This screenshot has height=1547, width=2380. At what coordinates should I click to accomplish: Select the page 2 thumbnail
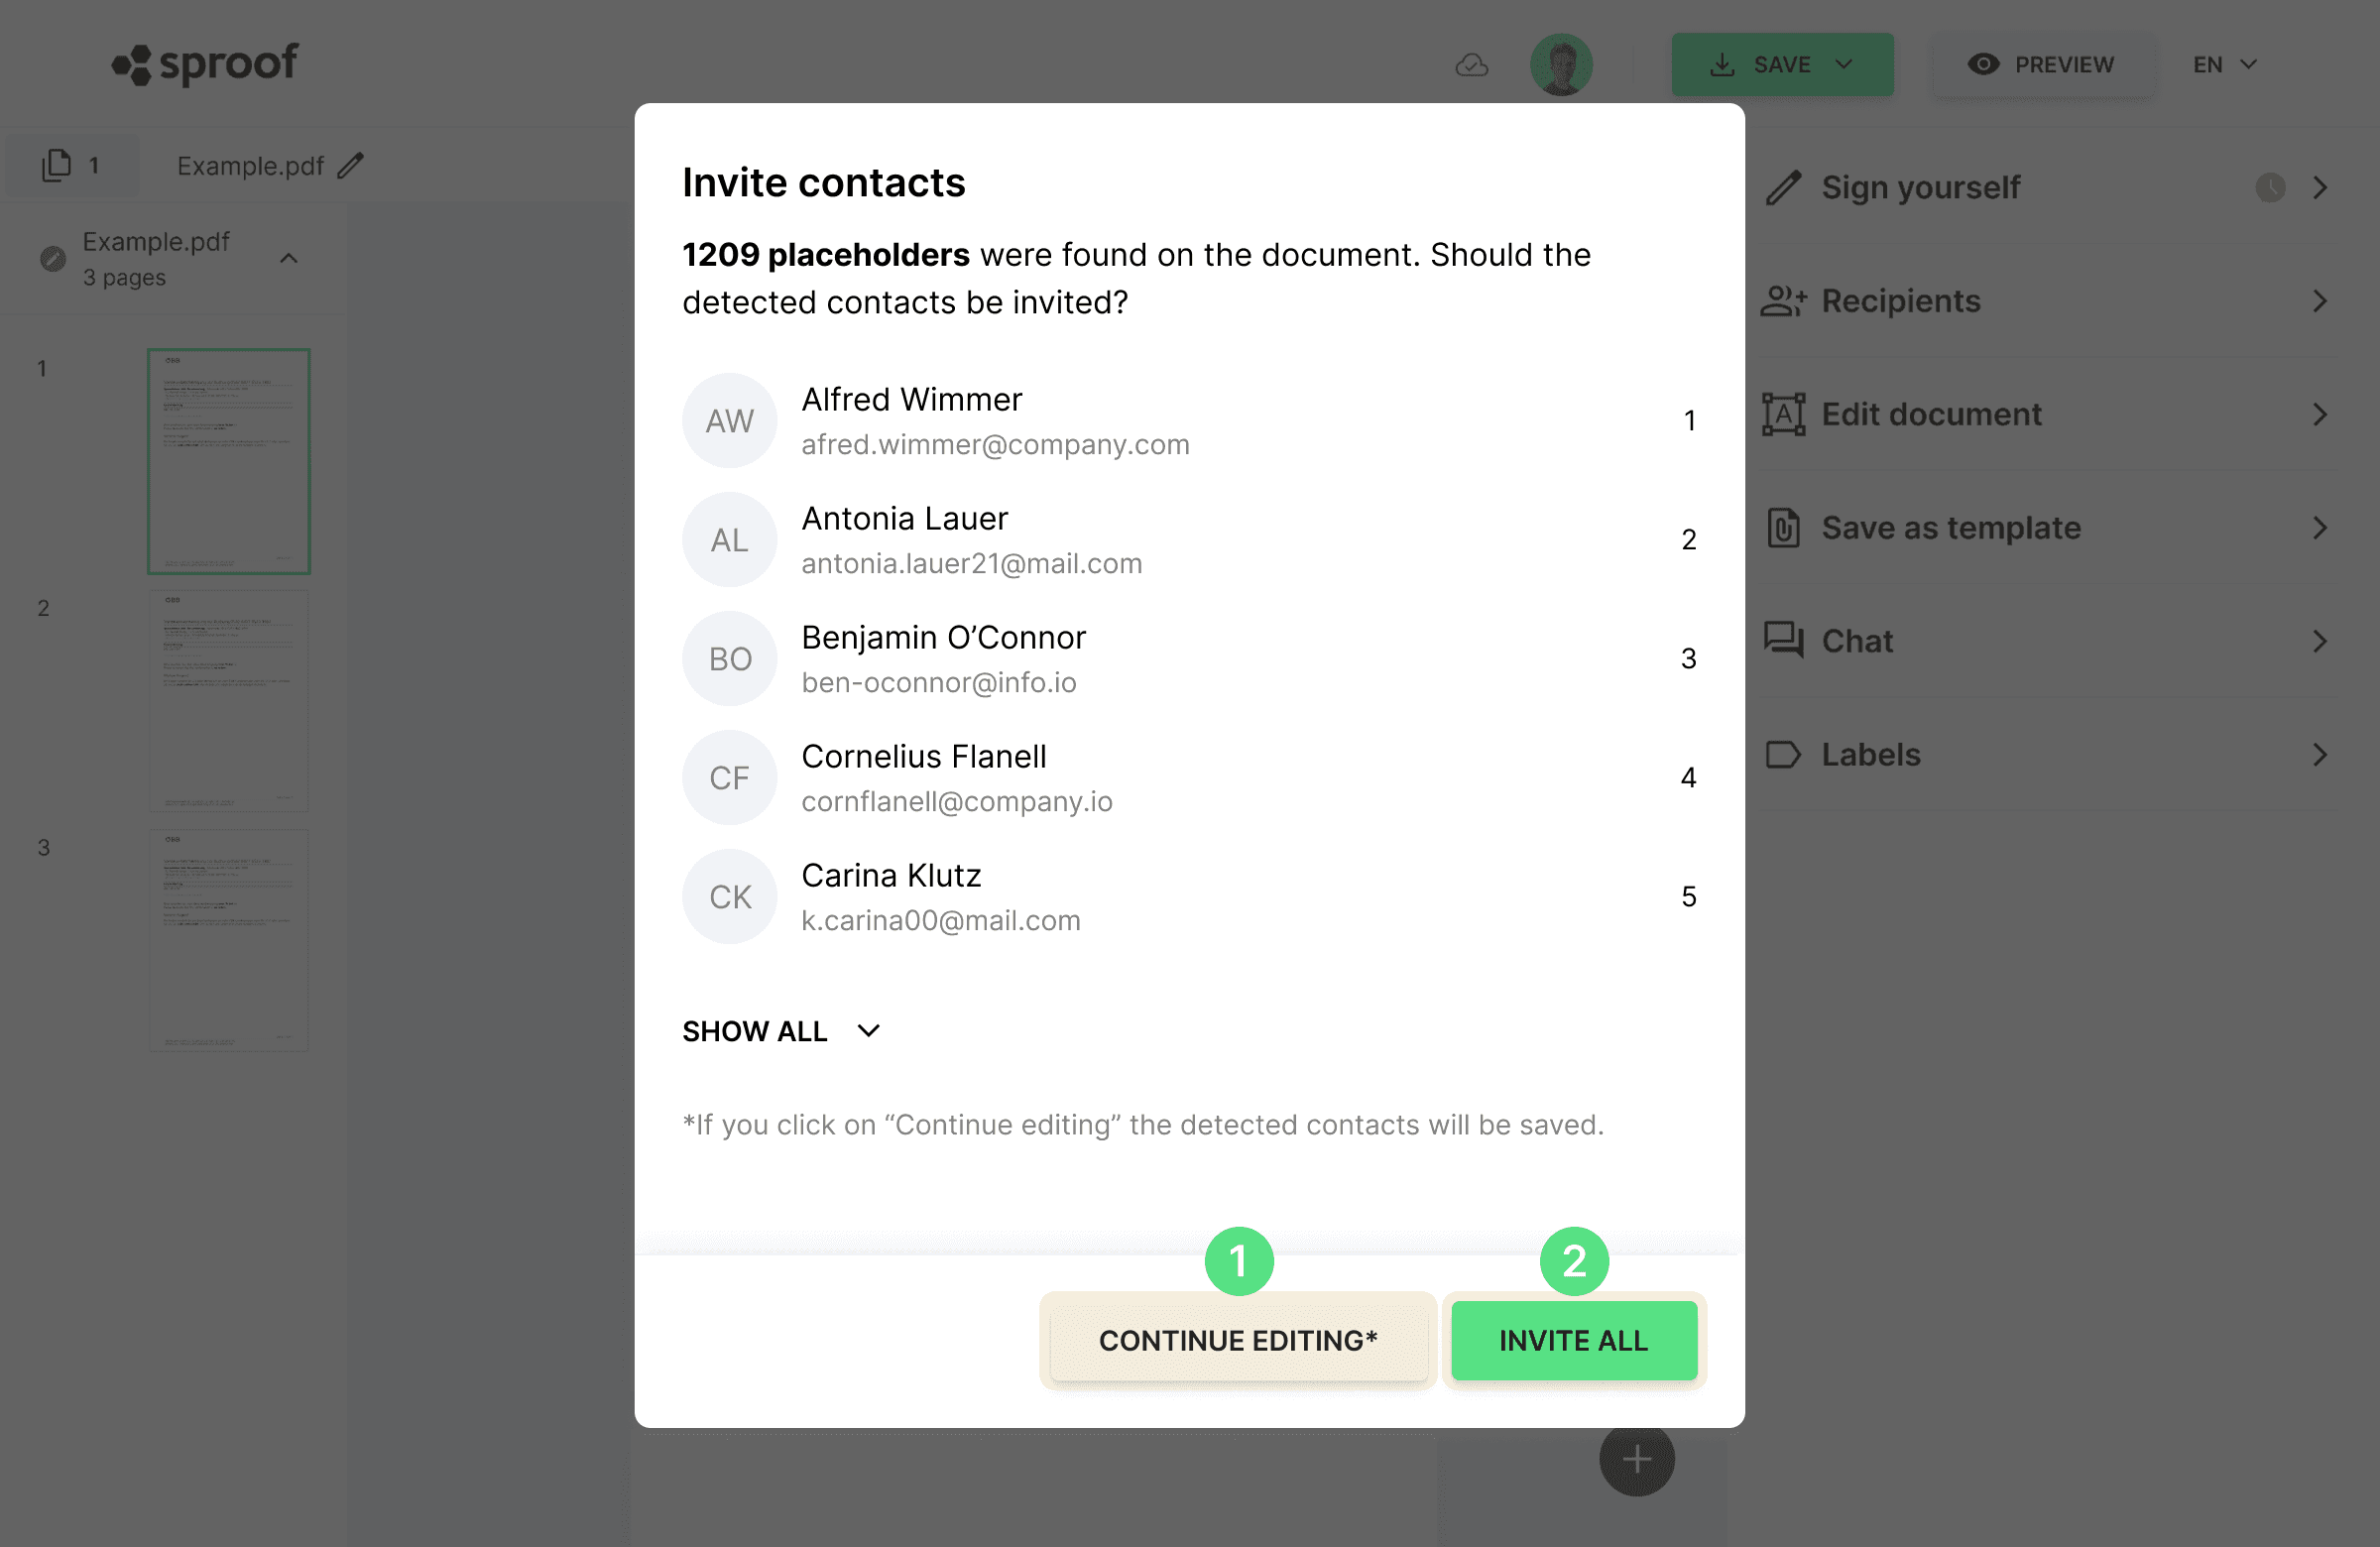point(229,700)
